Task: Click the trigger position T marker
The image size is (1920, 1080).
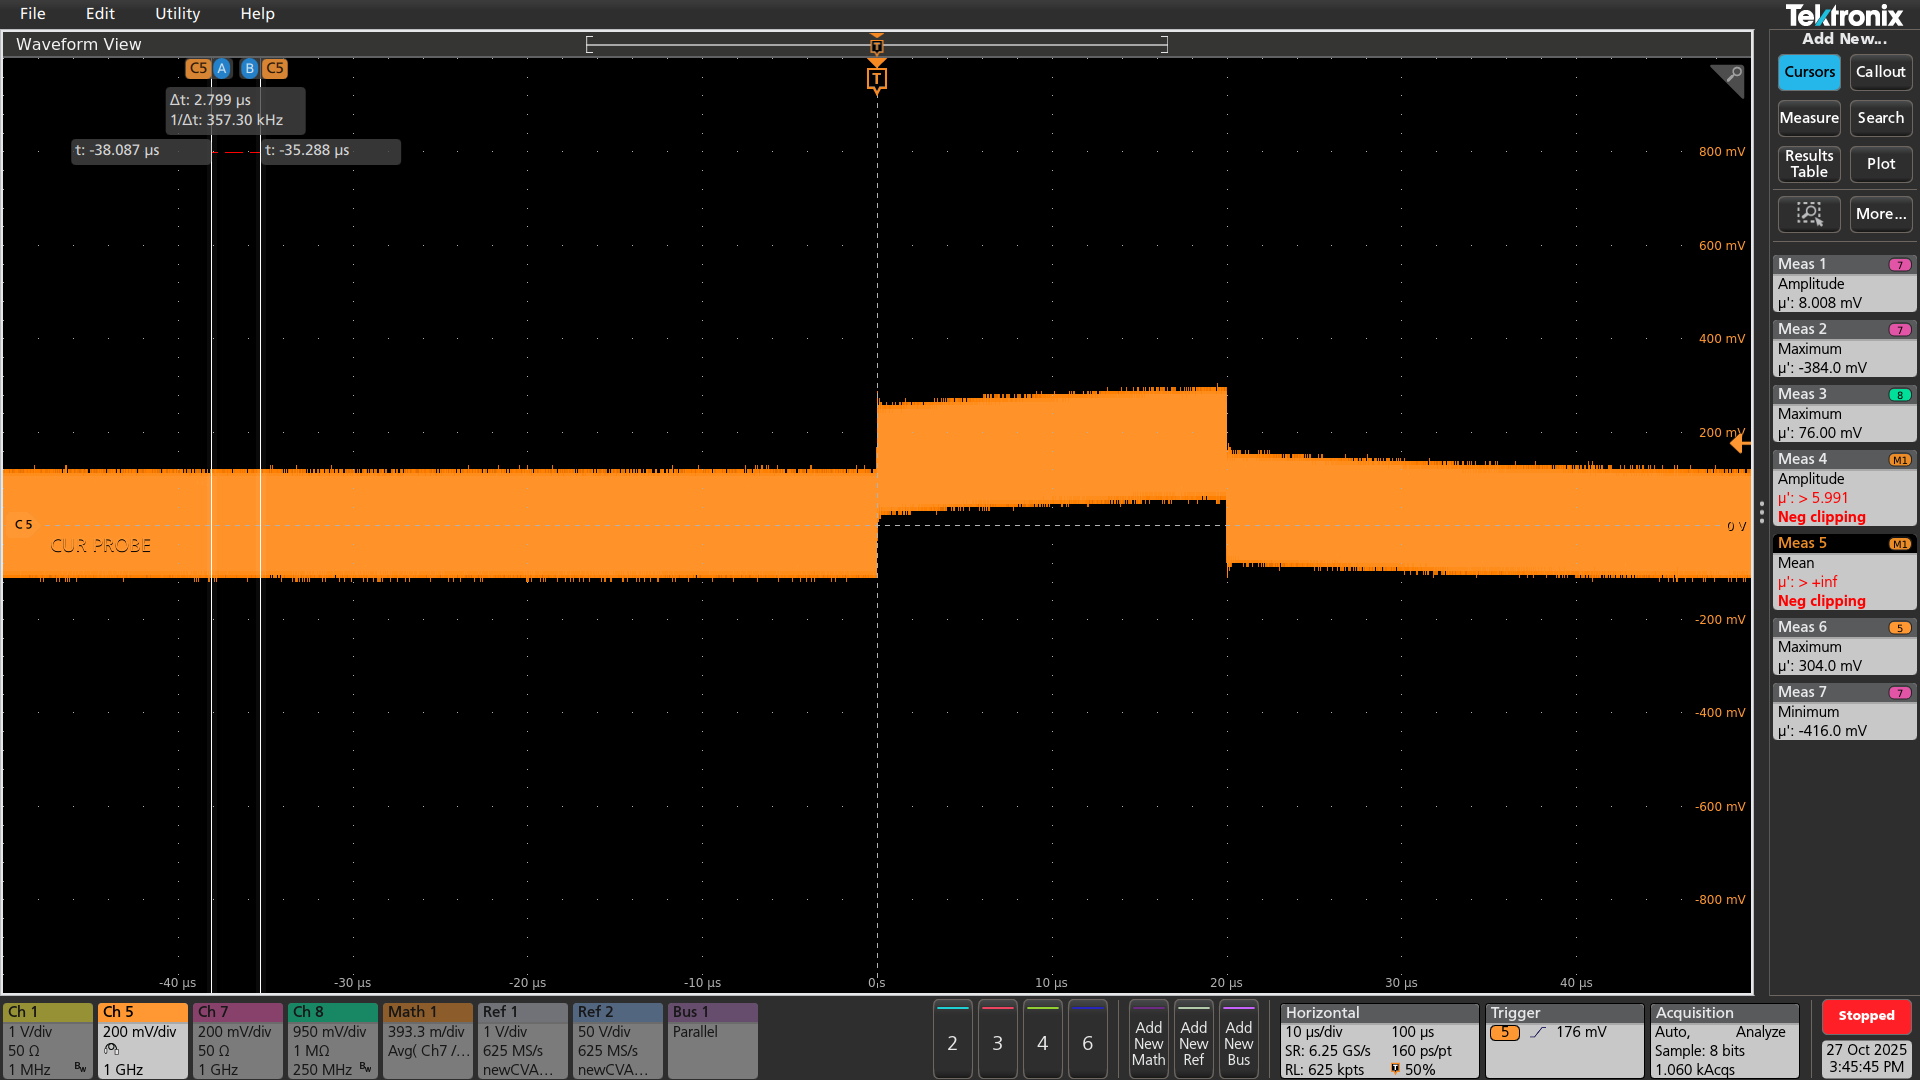Action: (876, 79)
